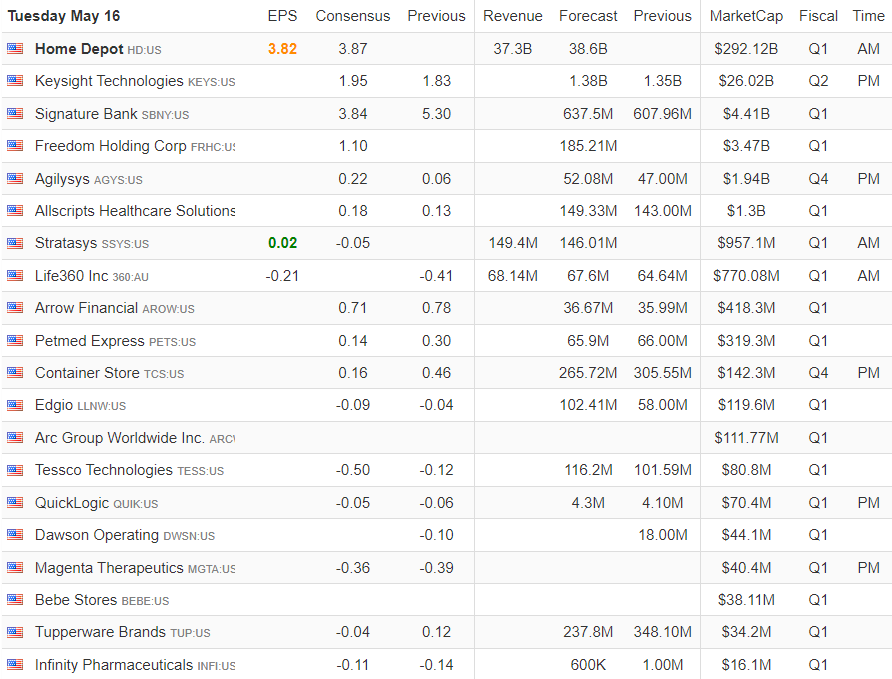Open the Edgio LLNW:US link
The image size is (892, 679).
(x=80, y=405)
